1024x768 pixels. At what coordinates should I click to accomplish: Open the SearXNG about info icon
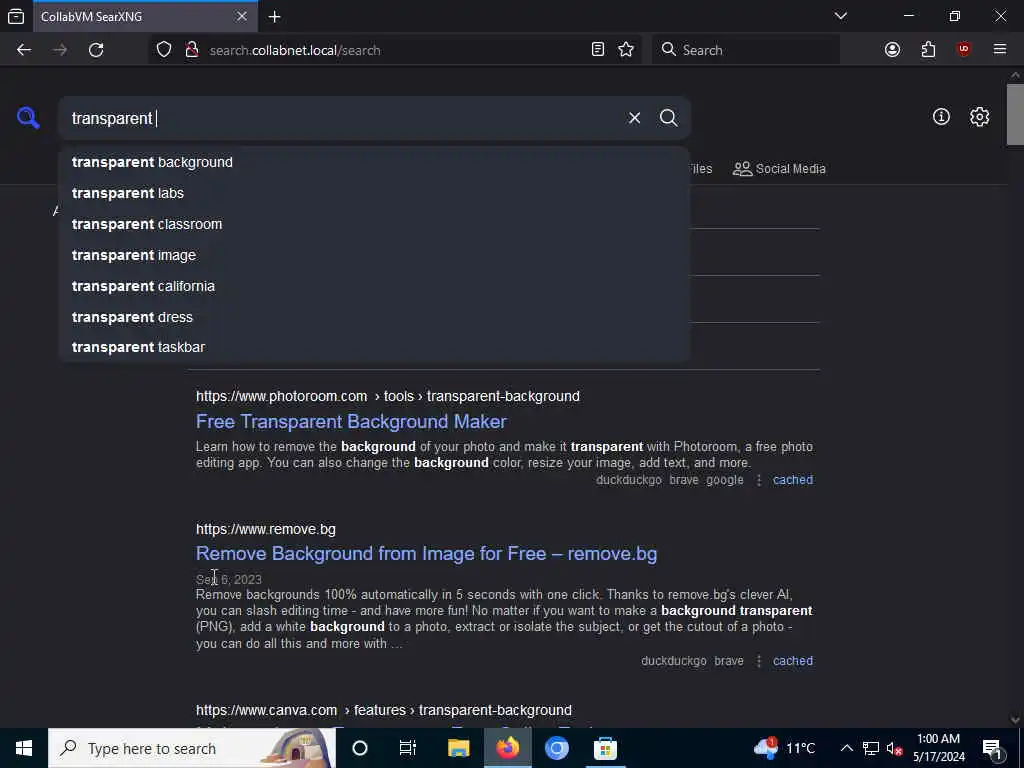(941, 117)
